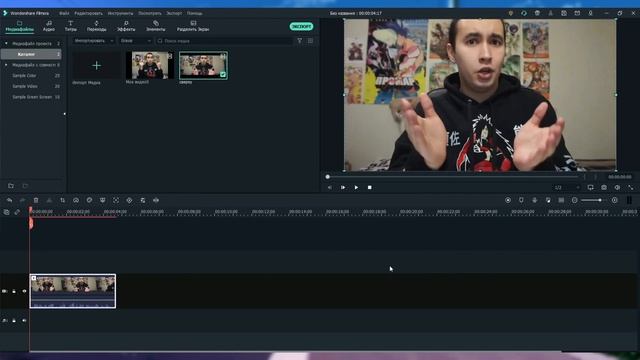The height and width of the screenshot is (360, 640).
Task: Collapse the shared media files tree arrow
Action: pyautogui.click(x=6, y=65)
